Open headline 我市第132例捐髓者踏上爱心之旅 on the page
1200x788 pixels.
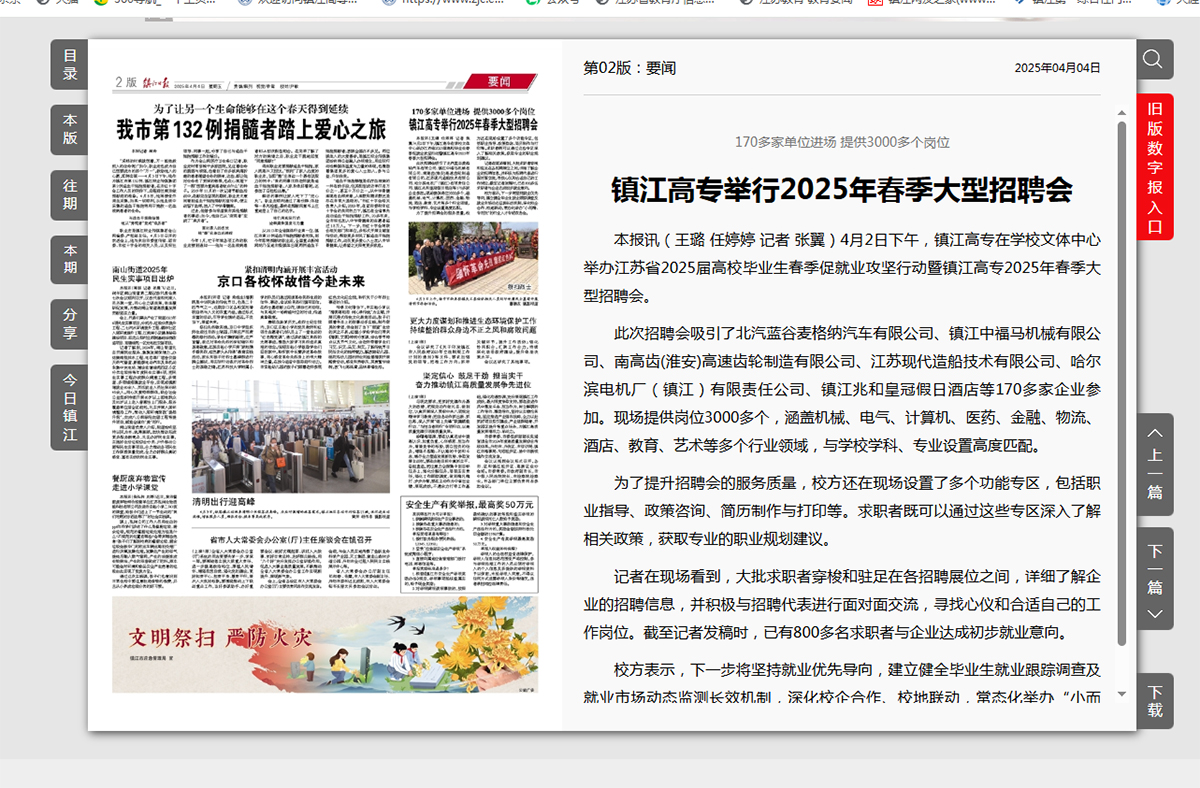(x=250, y=129)
